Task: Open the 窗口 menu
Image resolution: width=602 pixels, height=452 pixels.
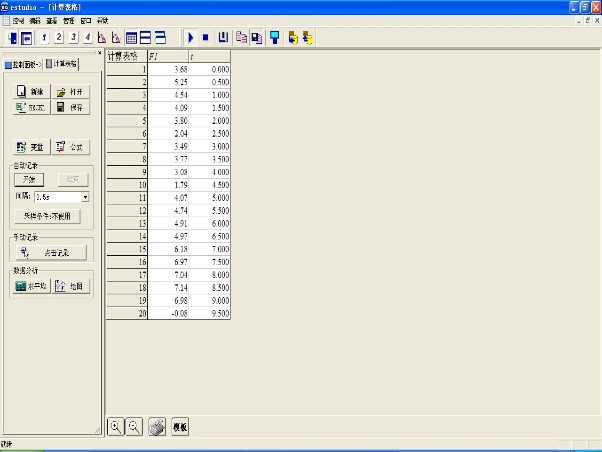Action: pos(85,20)
